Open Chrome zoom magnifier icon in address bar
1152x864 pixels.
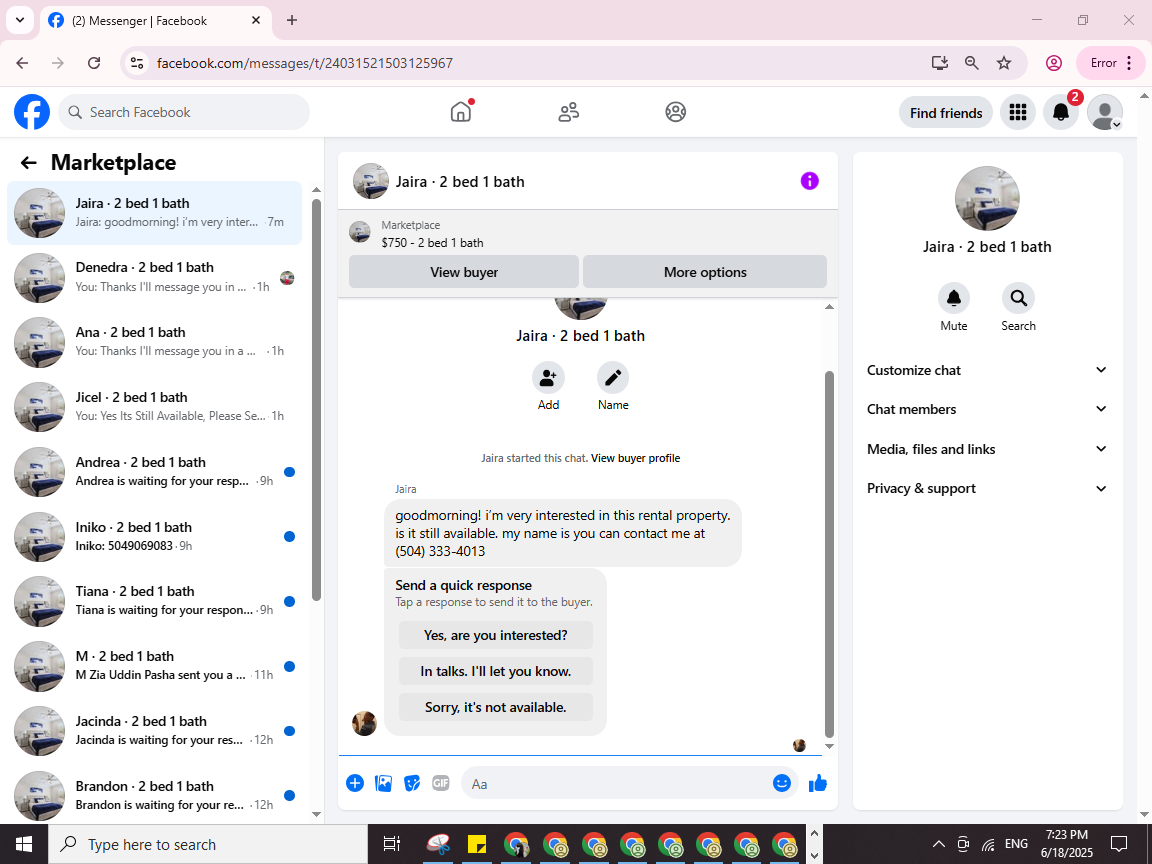[x=971, y=63]
